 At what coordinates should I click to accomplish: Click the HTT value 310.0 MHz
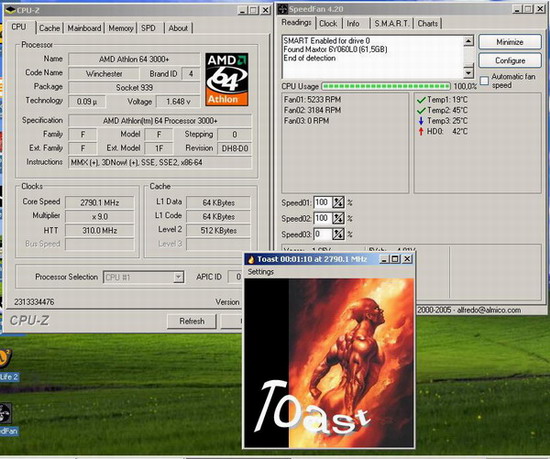click(100, 231)
